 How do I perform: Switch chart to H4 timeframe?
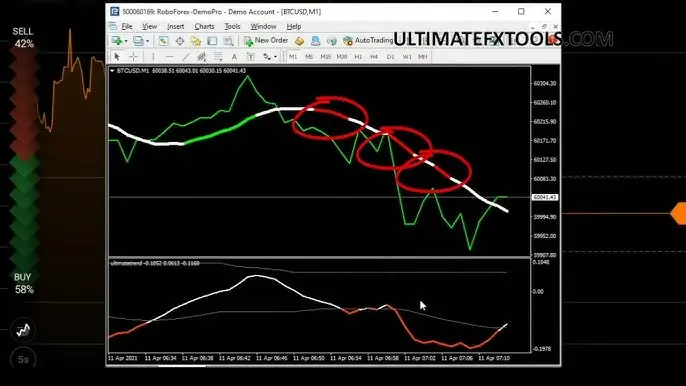(374, 56)
